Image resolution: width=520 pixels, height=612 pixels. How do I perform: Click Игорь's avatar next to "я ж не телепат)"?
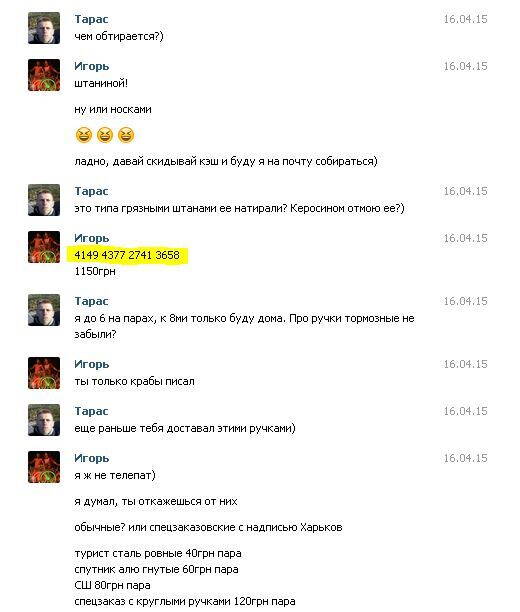(44, 467)
